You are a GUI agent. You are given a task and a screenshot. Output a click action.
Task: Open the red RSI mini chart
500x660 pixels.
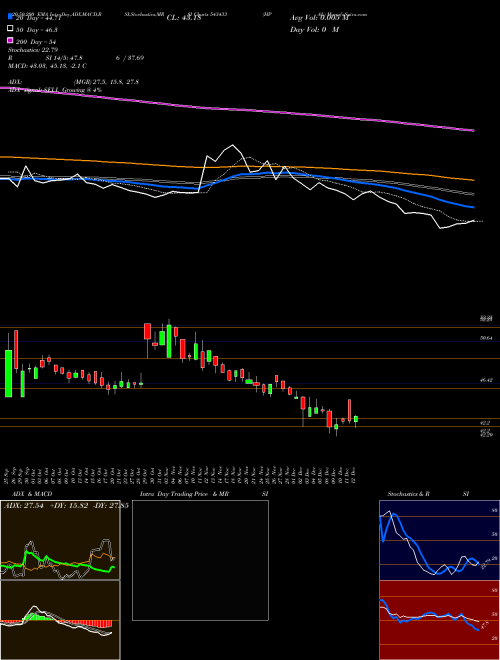point(439,620)
